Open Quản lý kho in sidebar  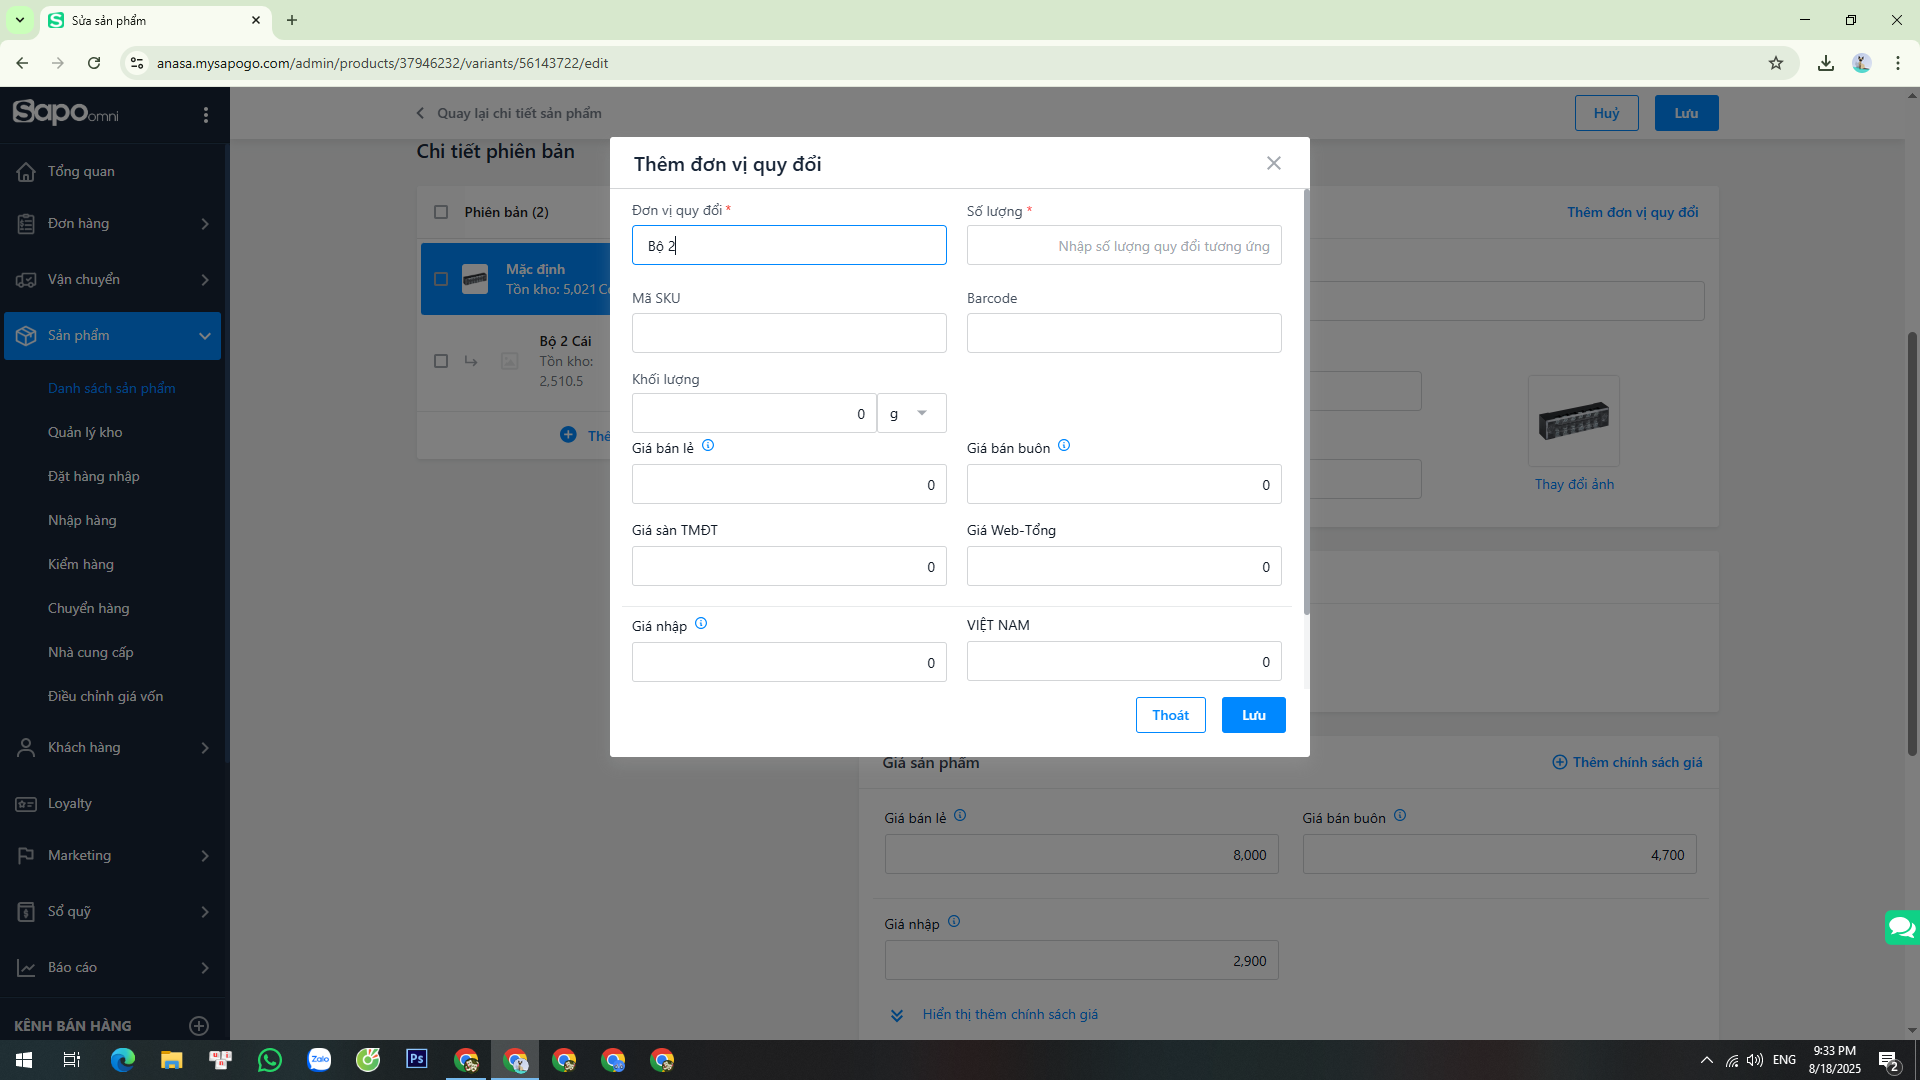pyautogui.click(x=85, y=432)
